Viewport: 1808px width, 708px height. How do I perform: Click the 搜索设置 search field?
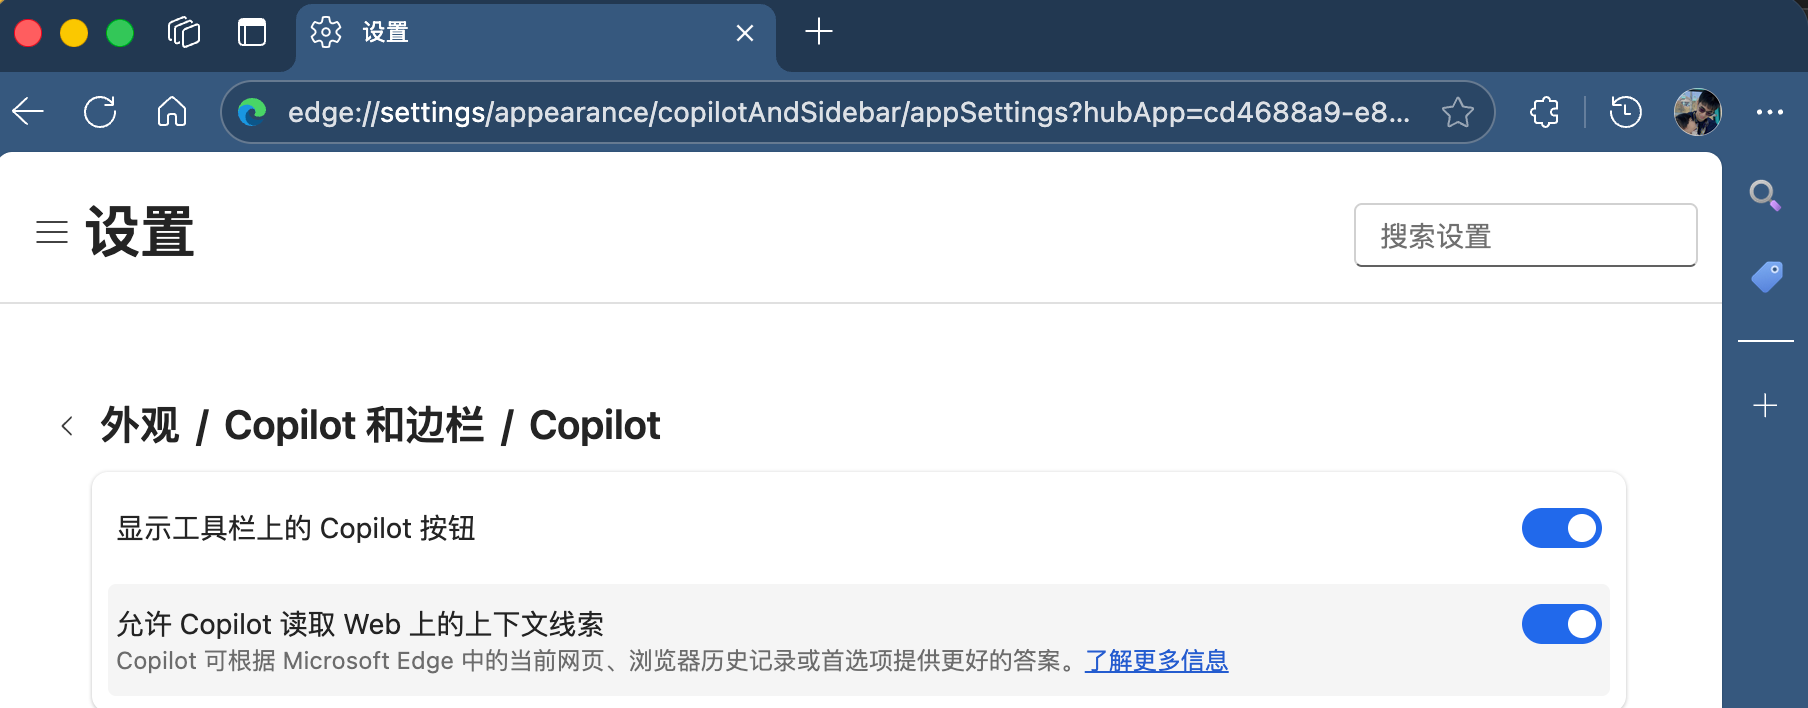coord(1525,236)
